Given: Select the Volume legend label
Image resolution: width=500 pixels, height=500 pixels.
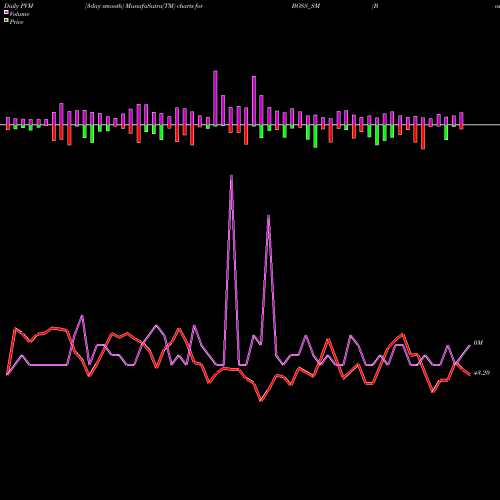Looking at the screenshot, I should click(x=19, y=14).
